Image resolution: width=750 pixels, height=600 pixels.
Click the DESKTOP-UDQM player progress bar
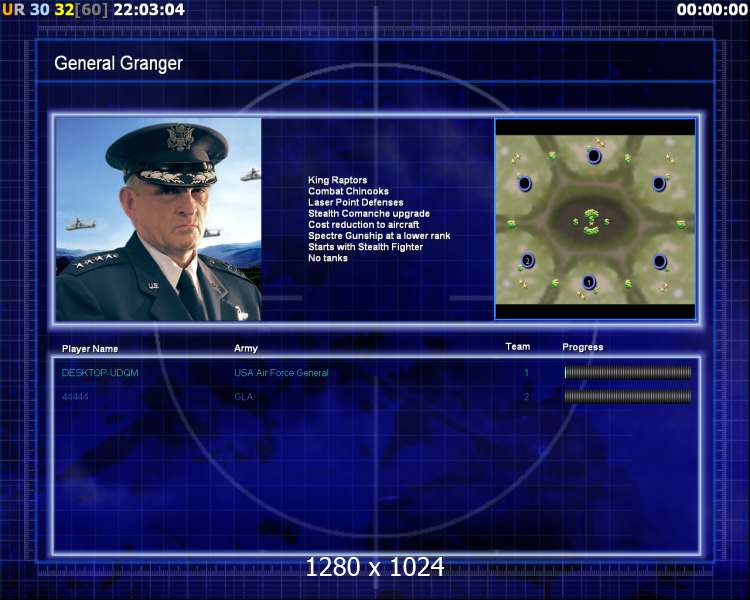coord(628,372)
